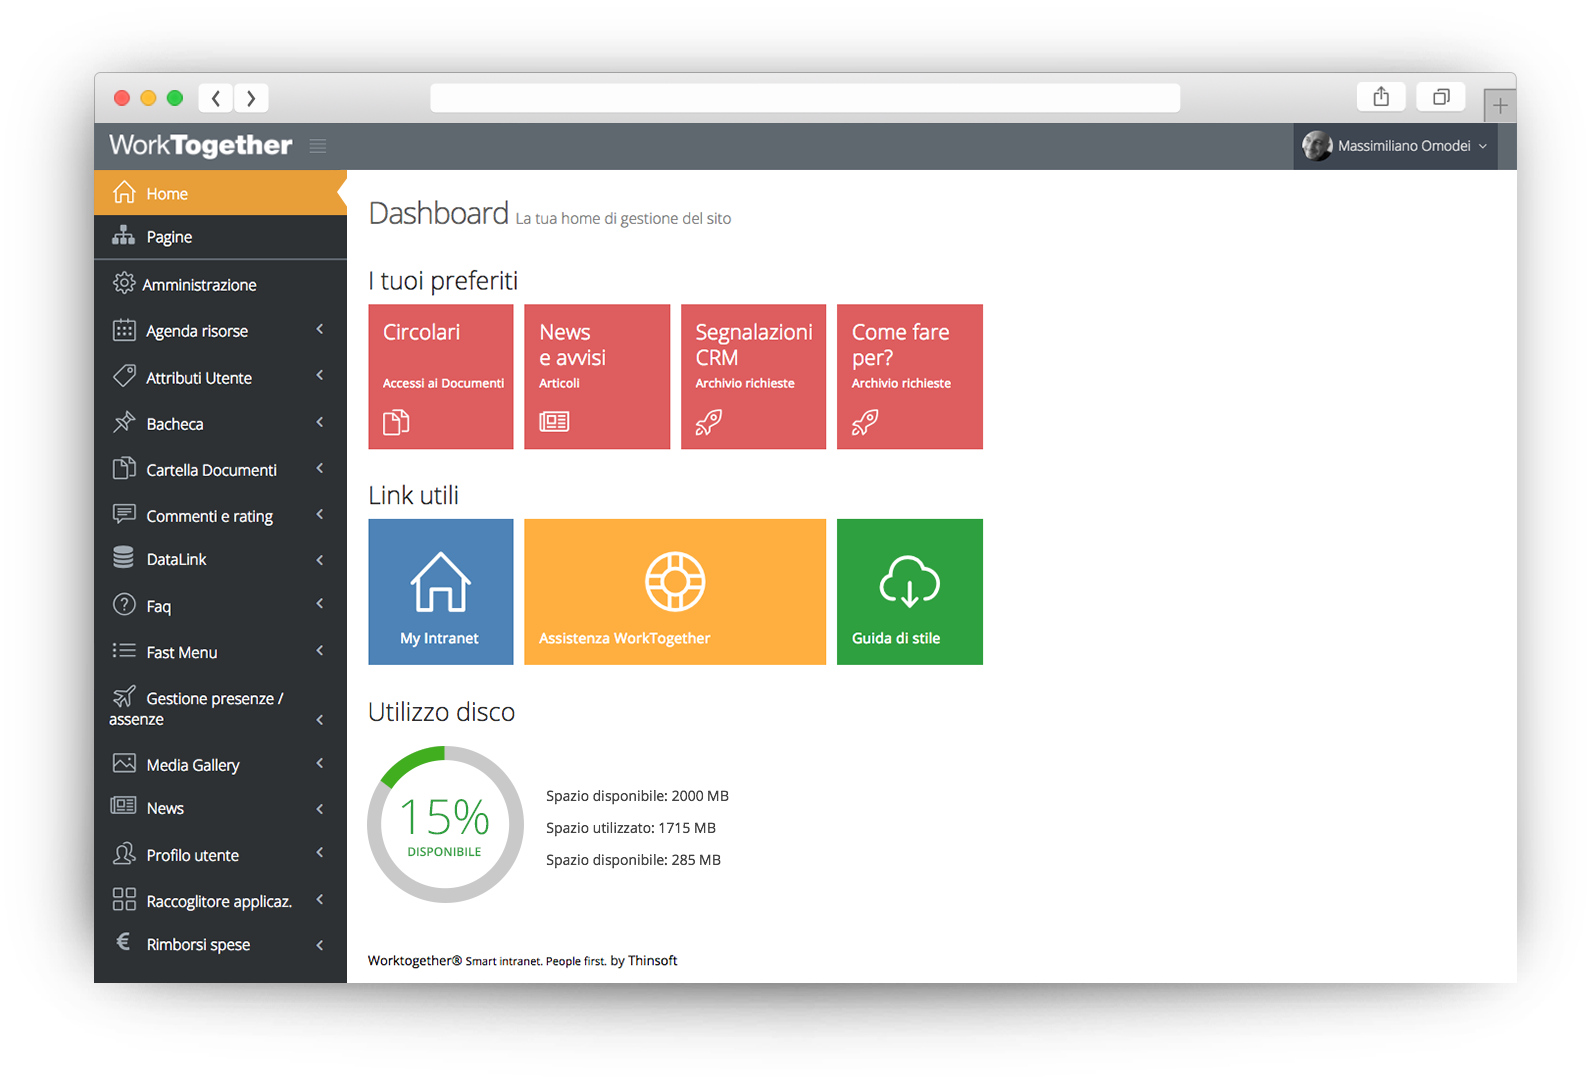Click the Pagine sitemap icon
This screenshot has width=1594, height=1077.
tap(123, 235)
